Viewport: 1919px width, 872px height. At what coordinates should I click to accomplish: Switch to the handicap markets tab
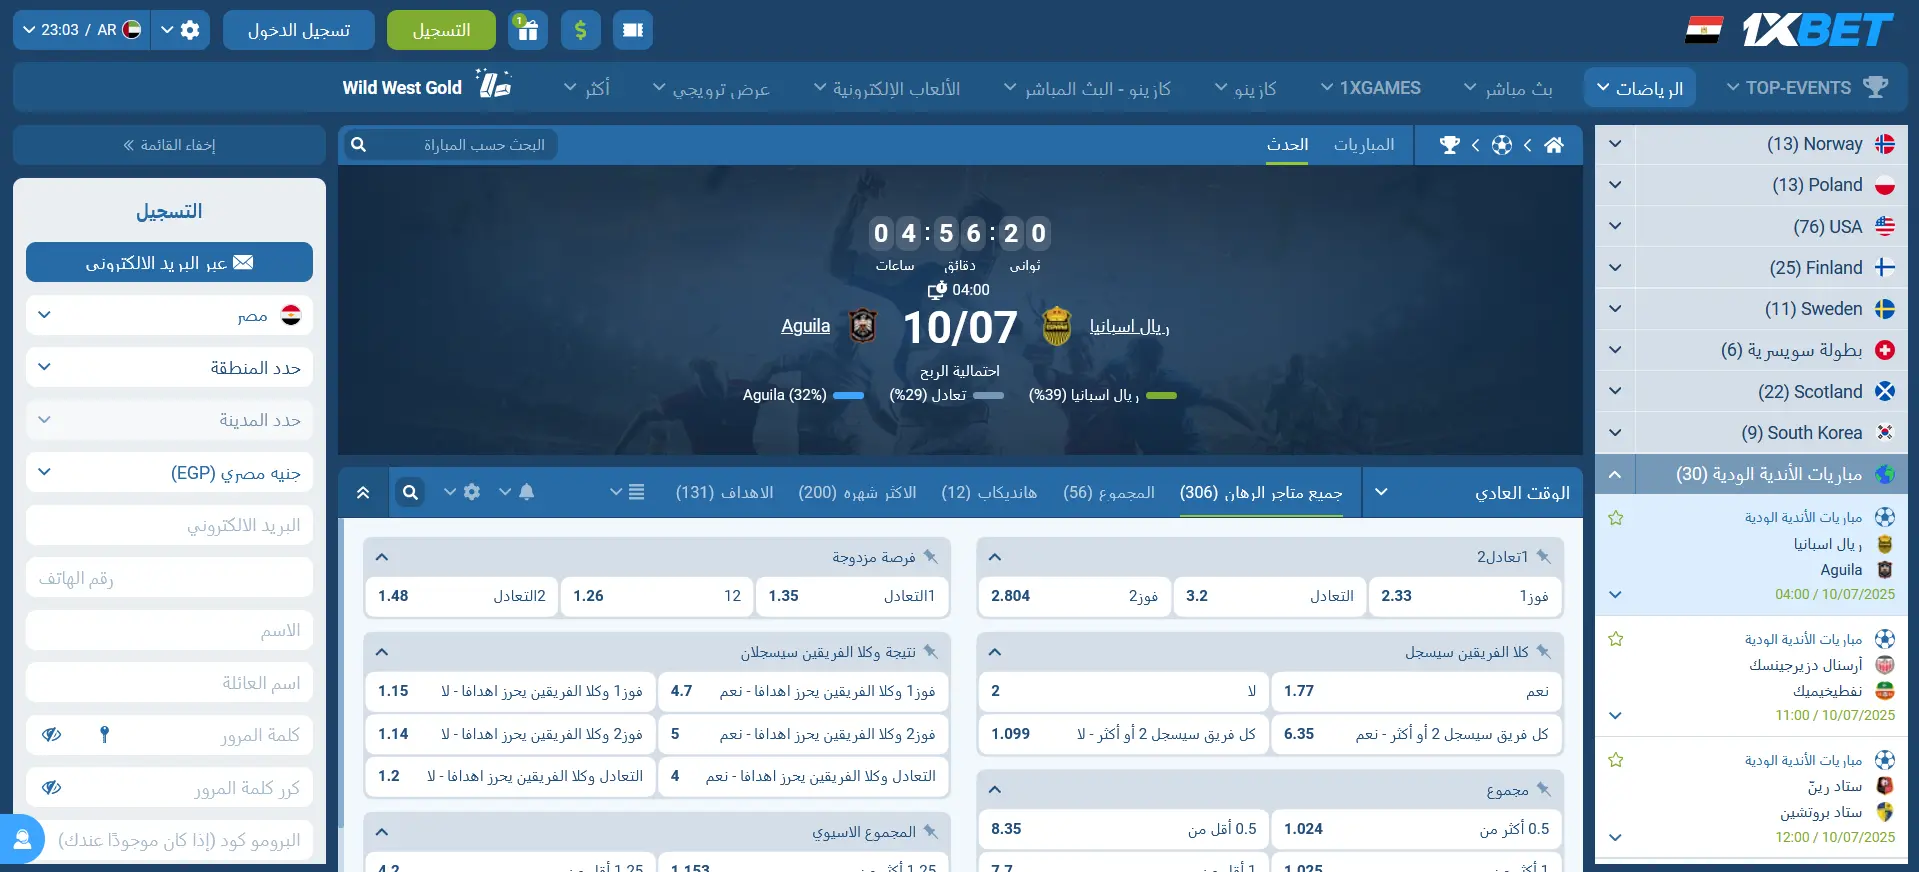[x=988, y=492]
